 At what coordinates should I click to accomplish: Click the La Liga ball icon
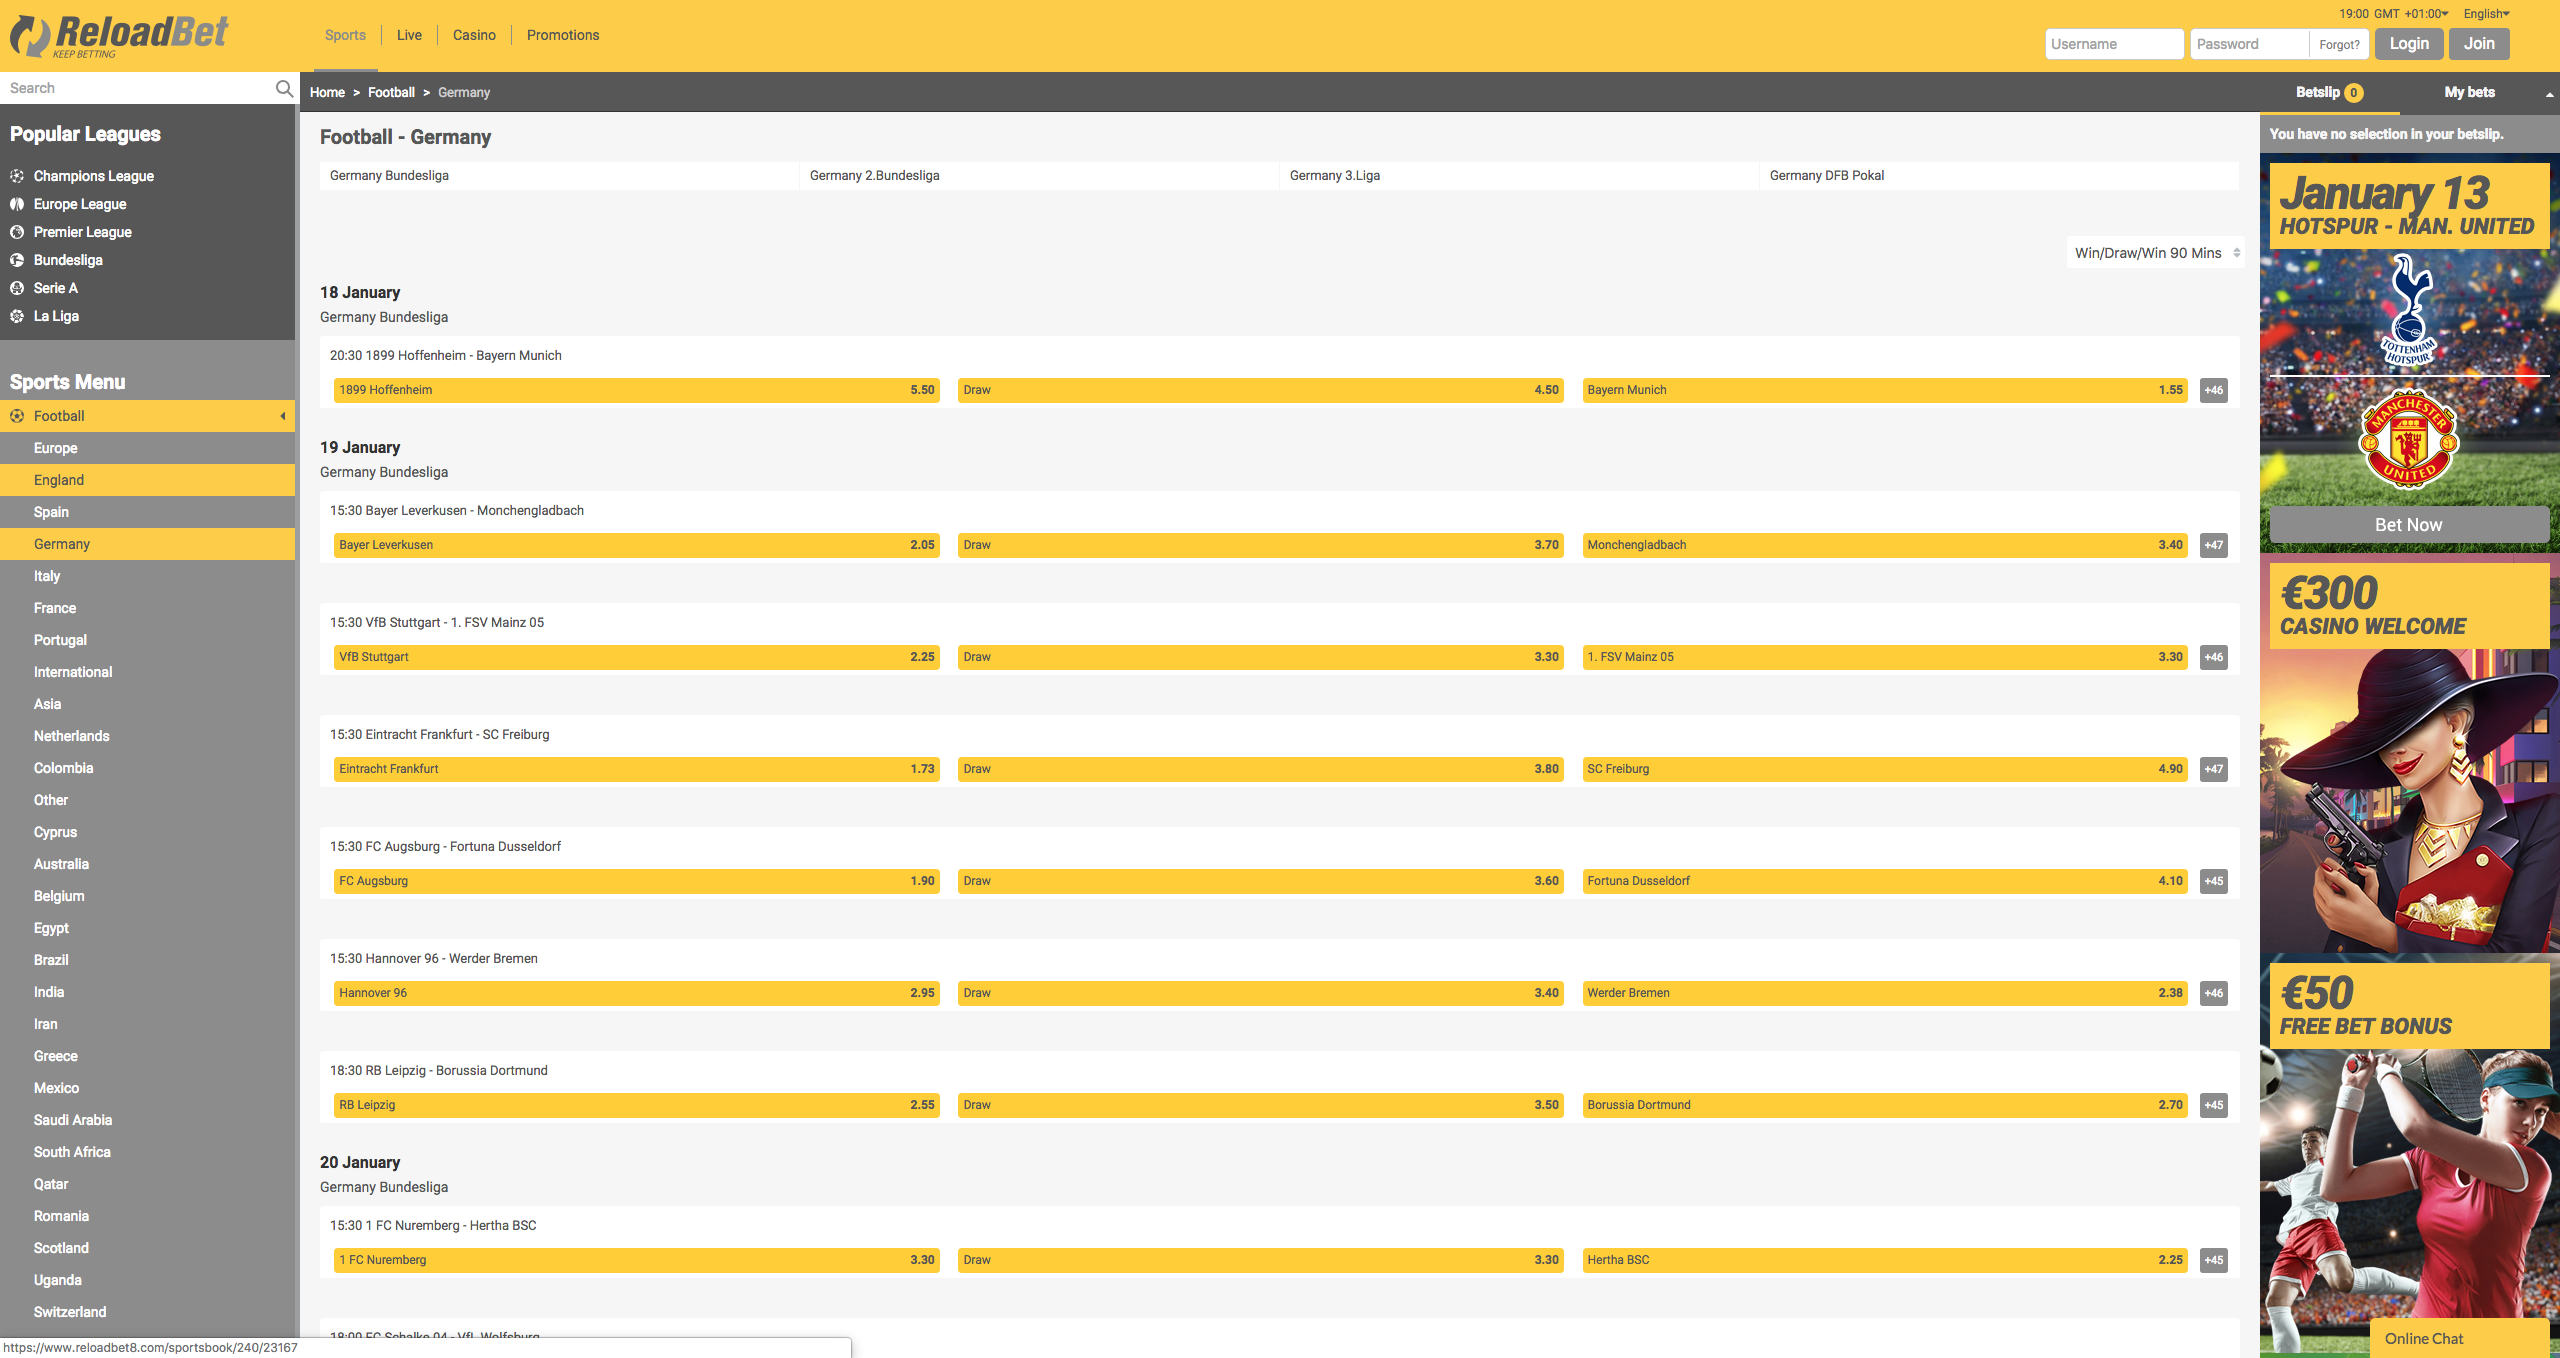[x=17, y=316]
